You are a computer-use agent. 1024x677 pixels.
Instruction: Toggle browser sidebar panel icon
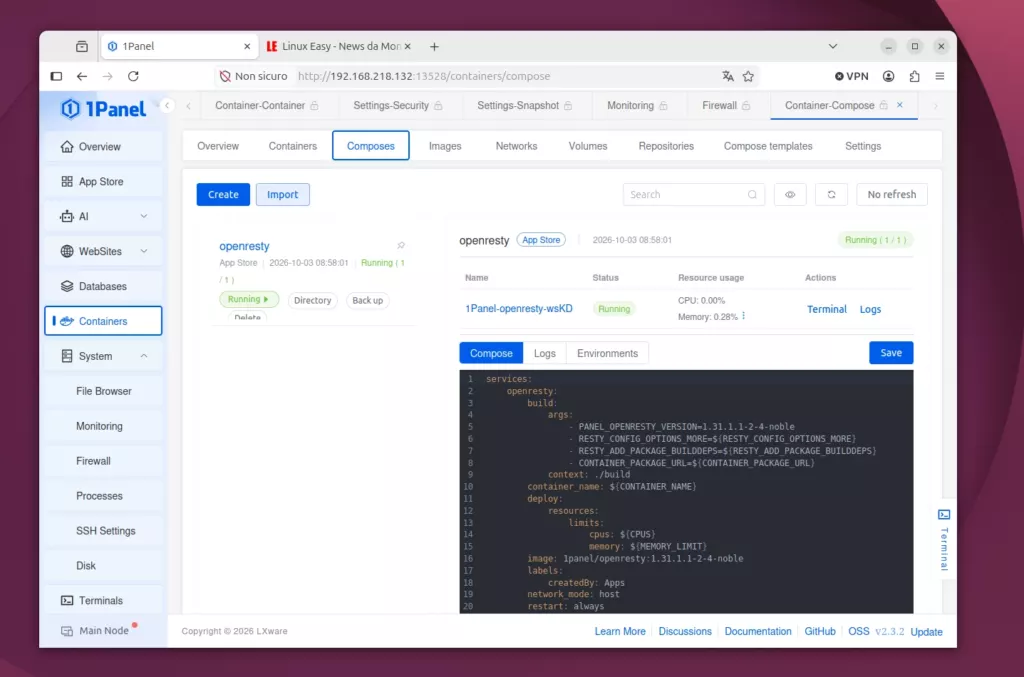(56, 76)
